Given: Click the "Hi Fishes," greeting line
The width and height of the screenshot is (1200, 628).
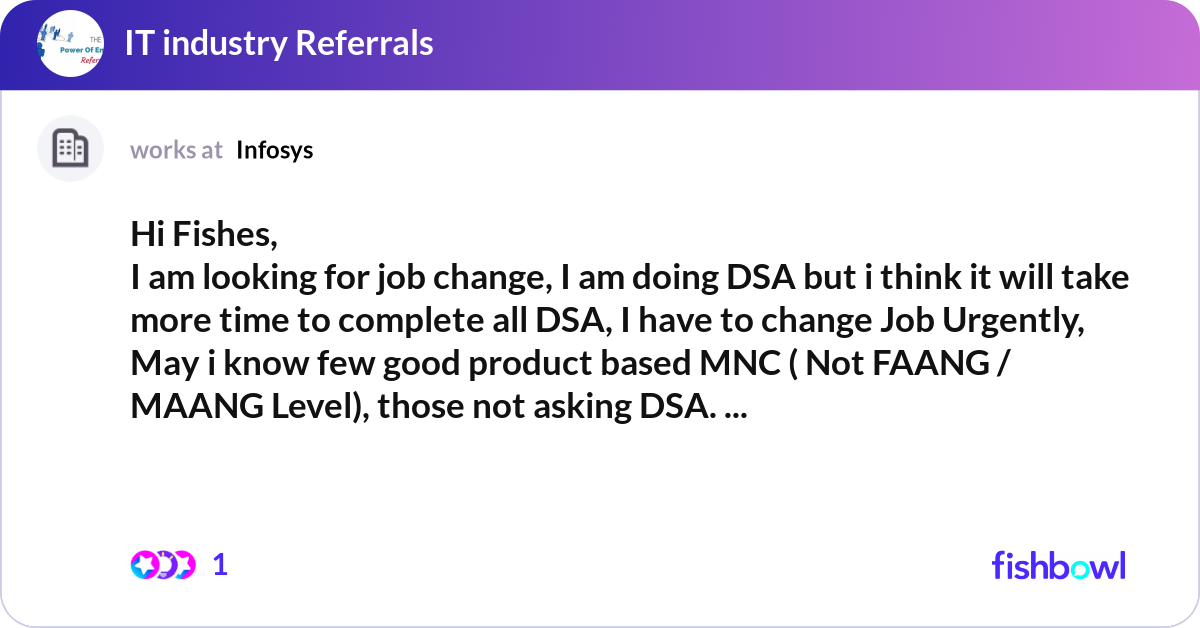Looking at the screenshot, I should point(204,234).
